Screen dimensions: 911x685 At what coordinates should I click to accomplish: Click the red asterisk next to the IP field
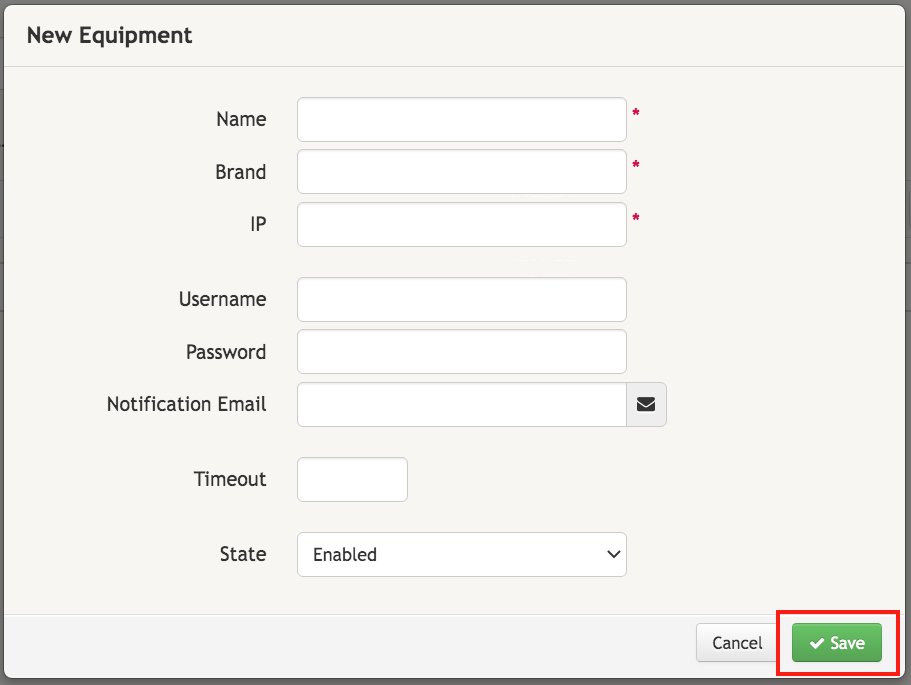click(x=637, y=215)
